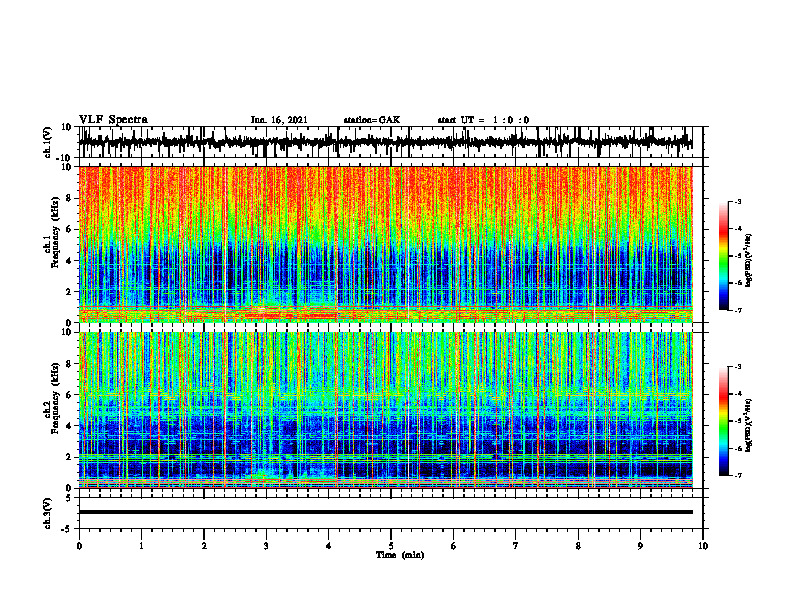Click the ch.2 spectrogram color scale bar
The image size is (792, 612).
(724, 421)
